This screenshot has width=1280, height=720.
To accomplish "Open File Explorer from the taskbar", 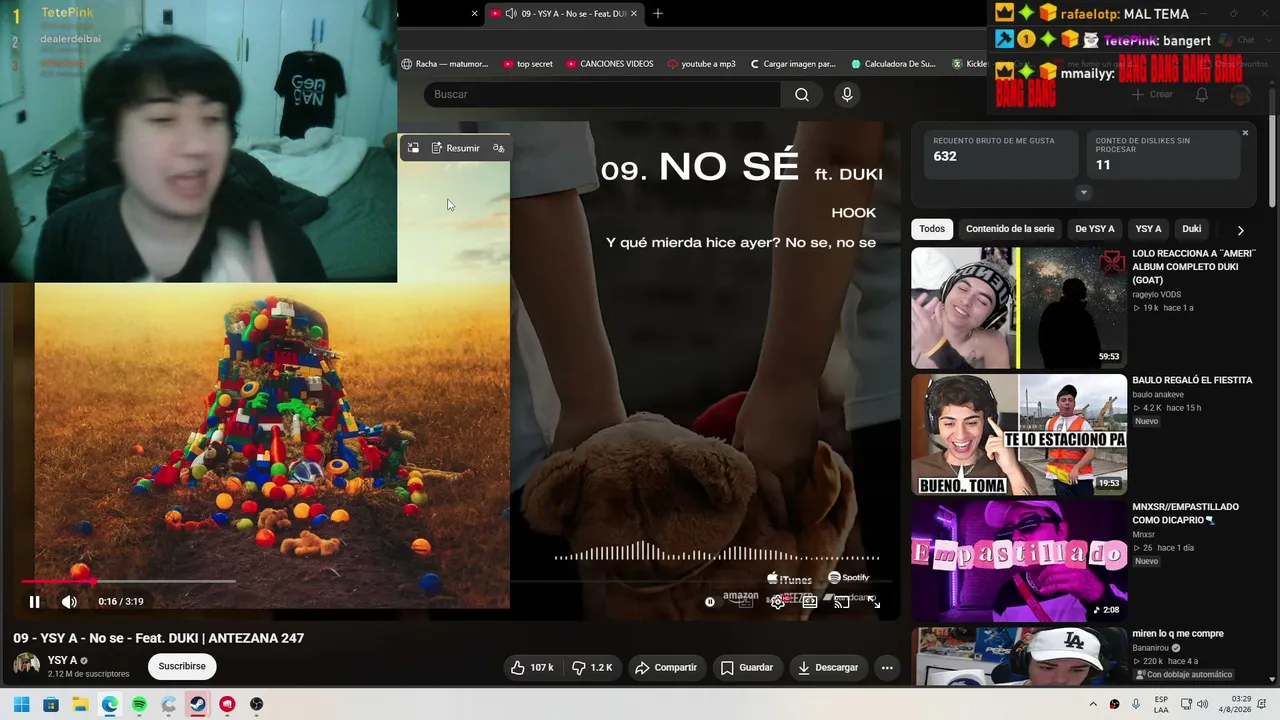I will (x=80, y=704).
